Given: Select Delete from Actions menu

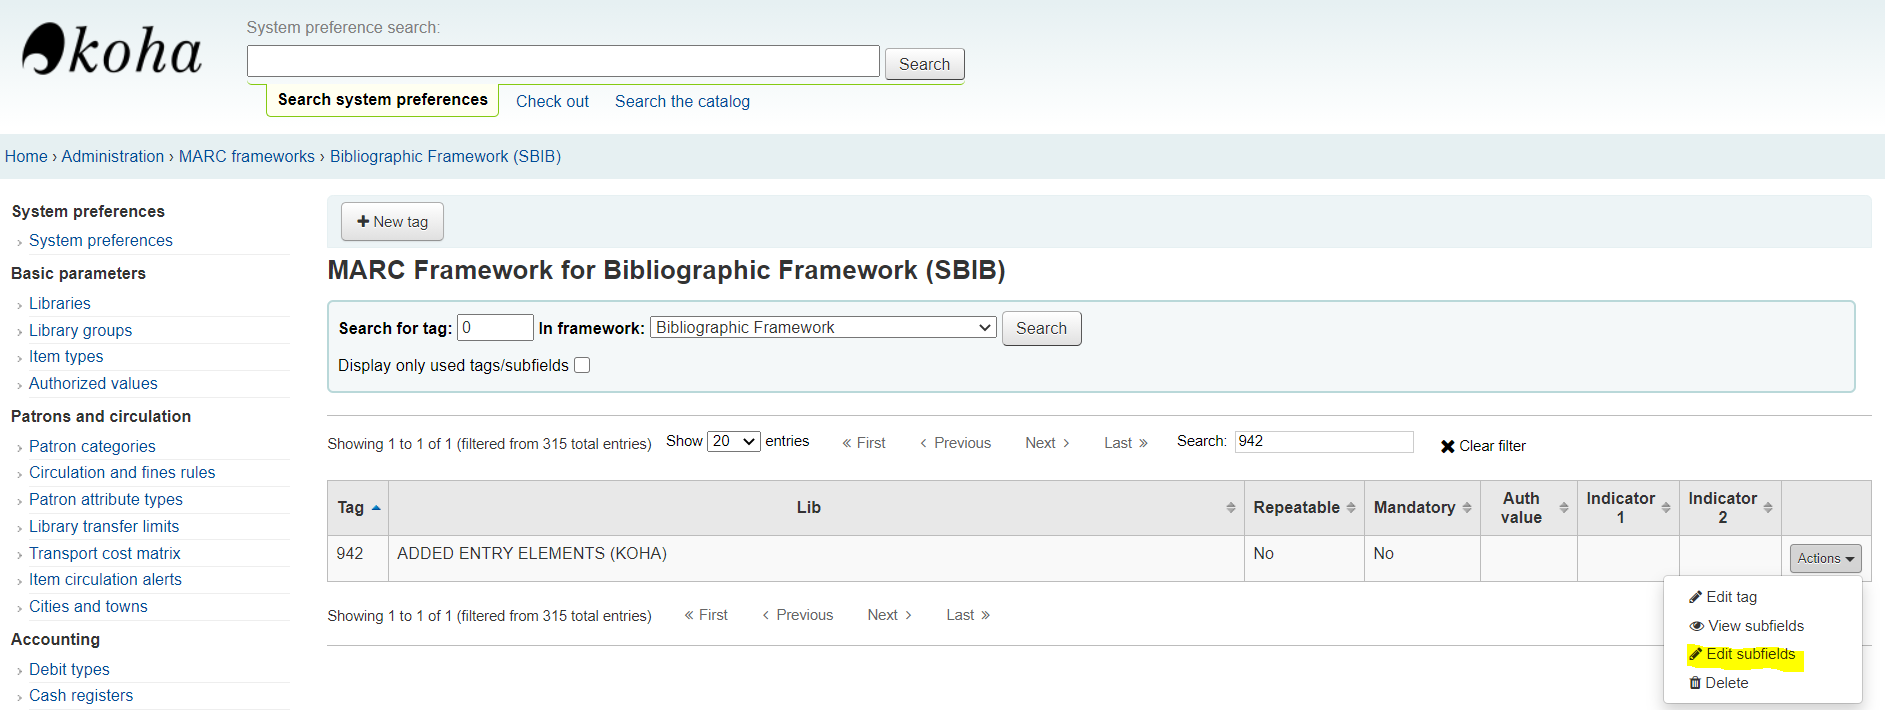Looking at the screenshot, I should click(x=1718, y=683).
